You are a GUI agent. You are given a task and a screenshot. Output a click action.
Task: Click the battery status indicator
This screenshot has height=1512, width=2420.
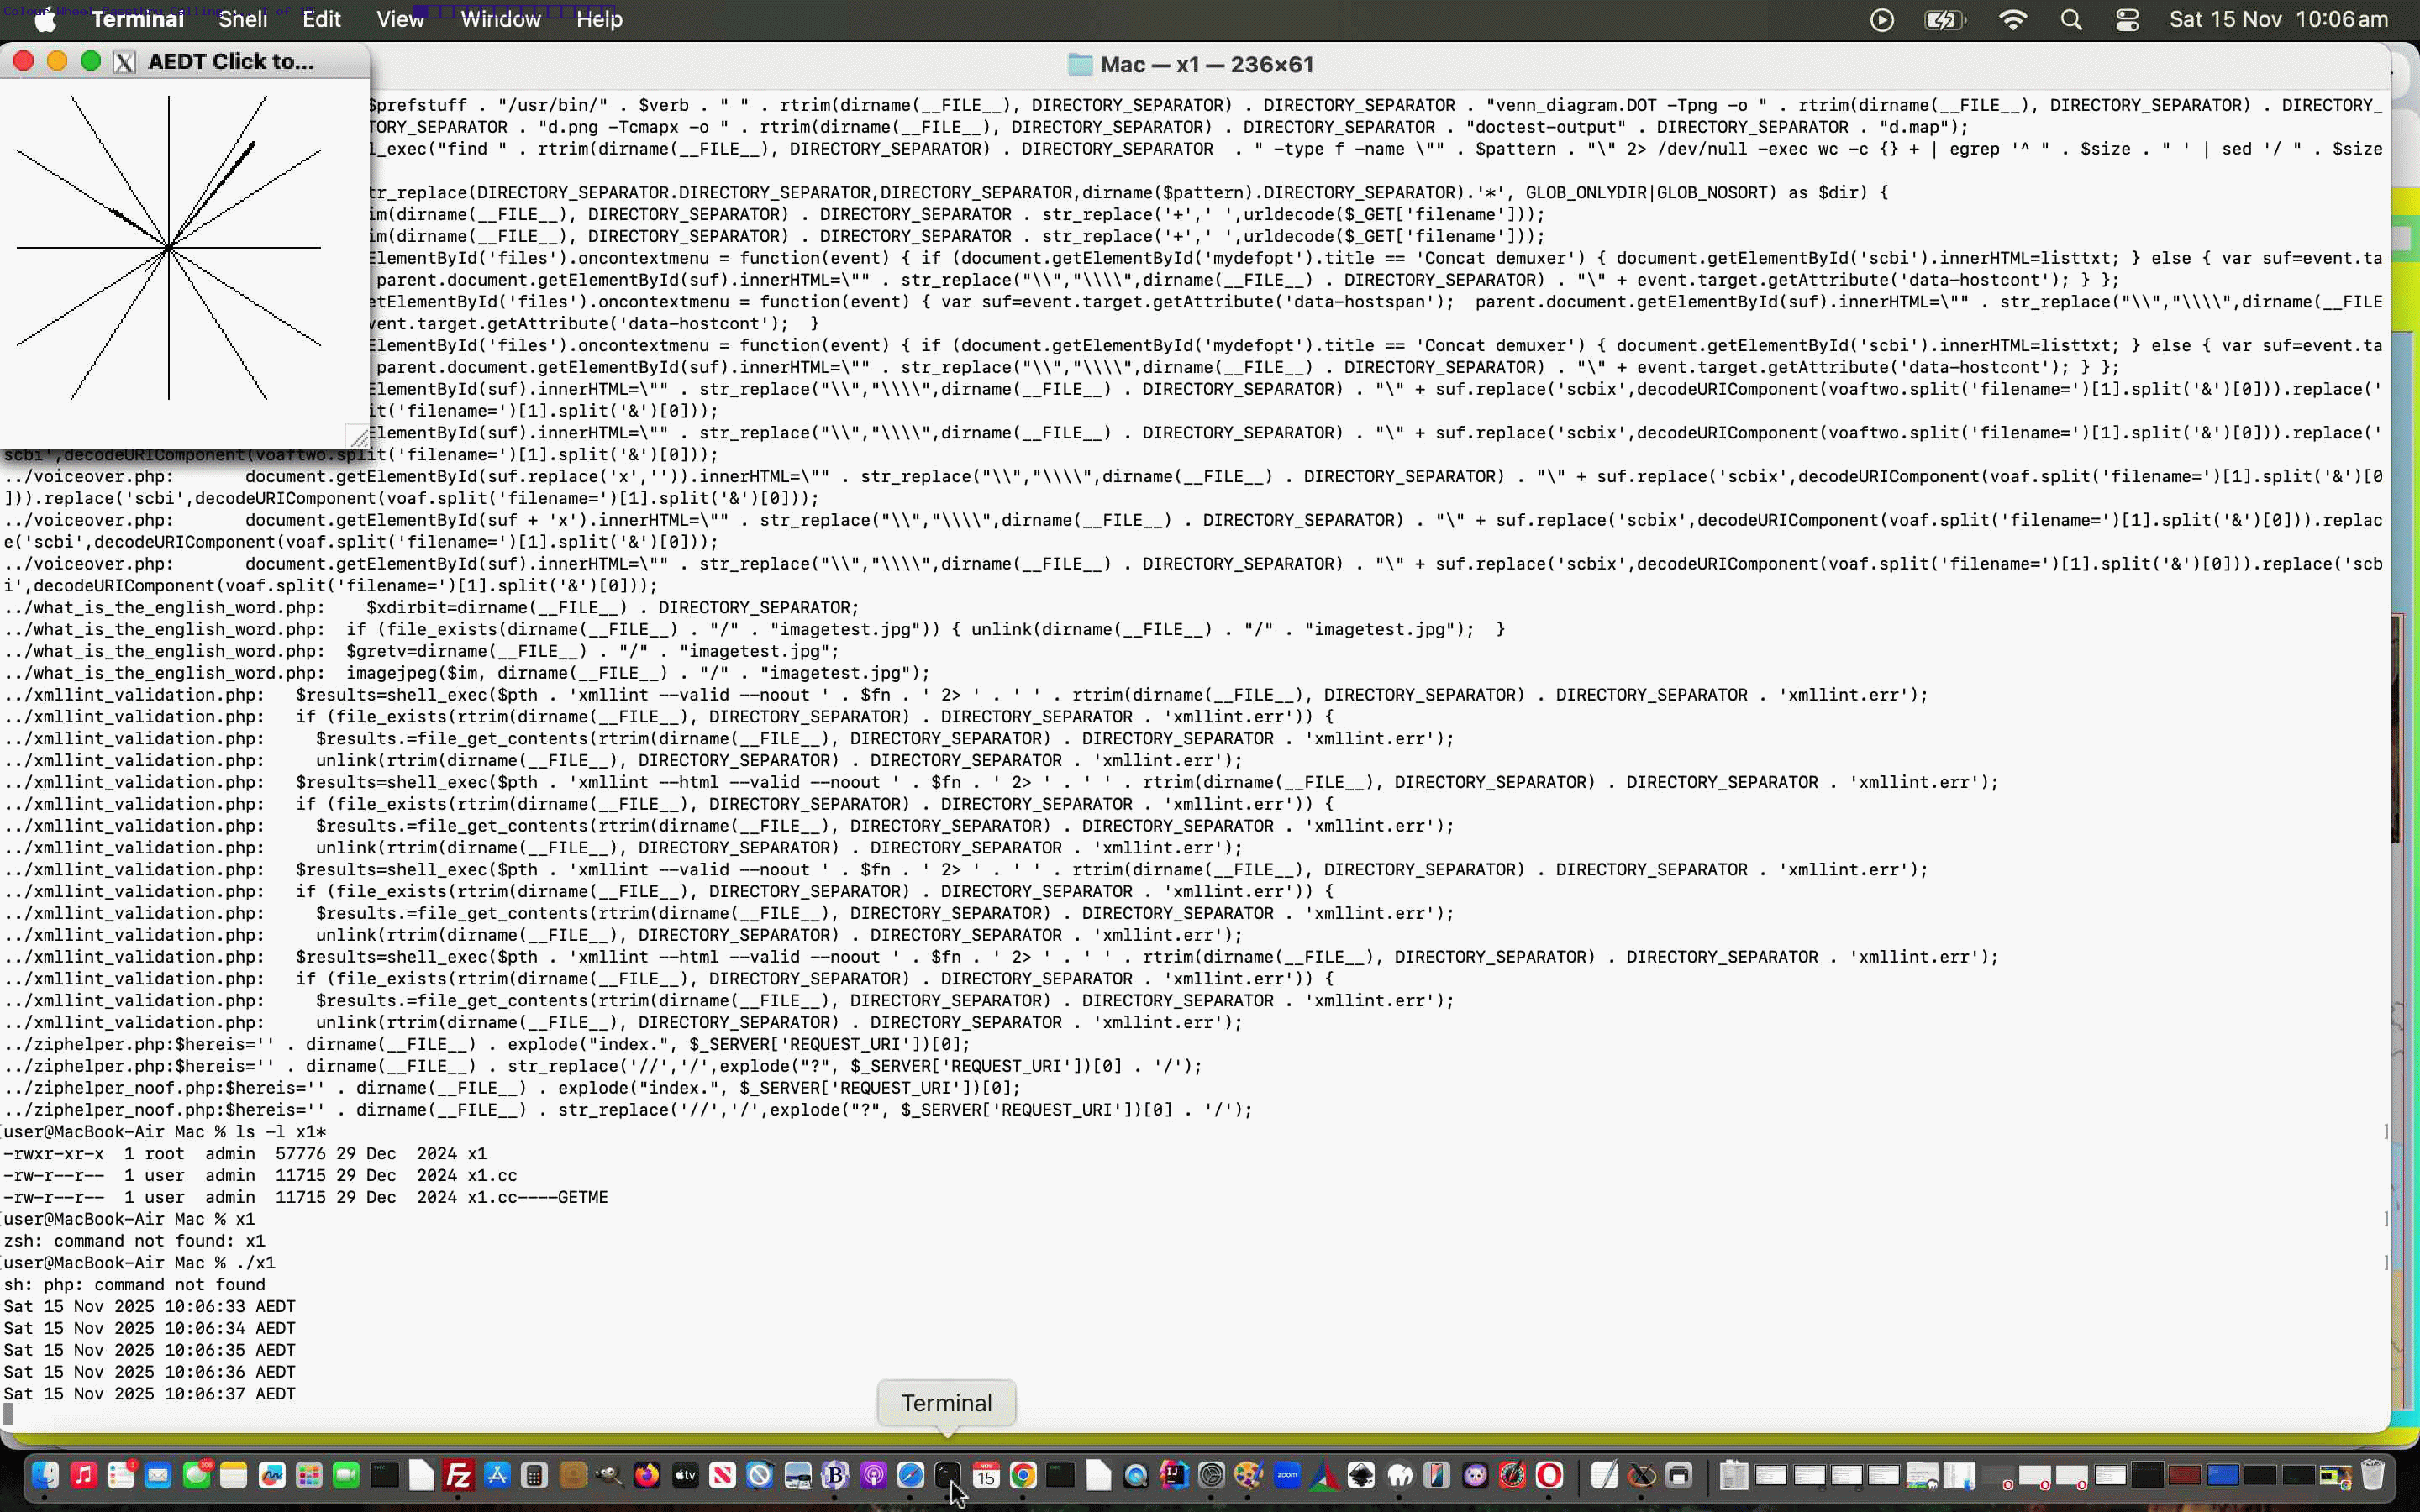click(x=1944, y=19)
